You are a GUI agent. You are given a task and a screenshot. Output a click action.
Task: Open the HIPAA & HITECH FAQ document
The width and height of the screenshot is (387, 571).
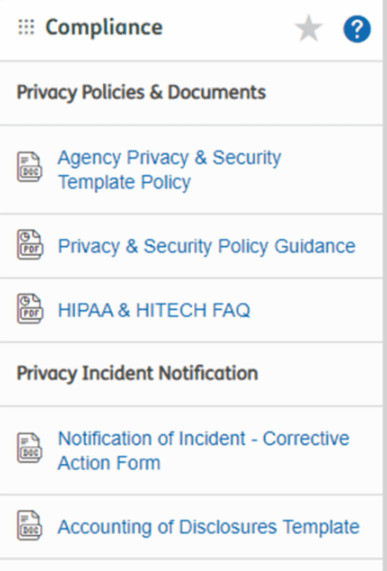[154, 310]
